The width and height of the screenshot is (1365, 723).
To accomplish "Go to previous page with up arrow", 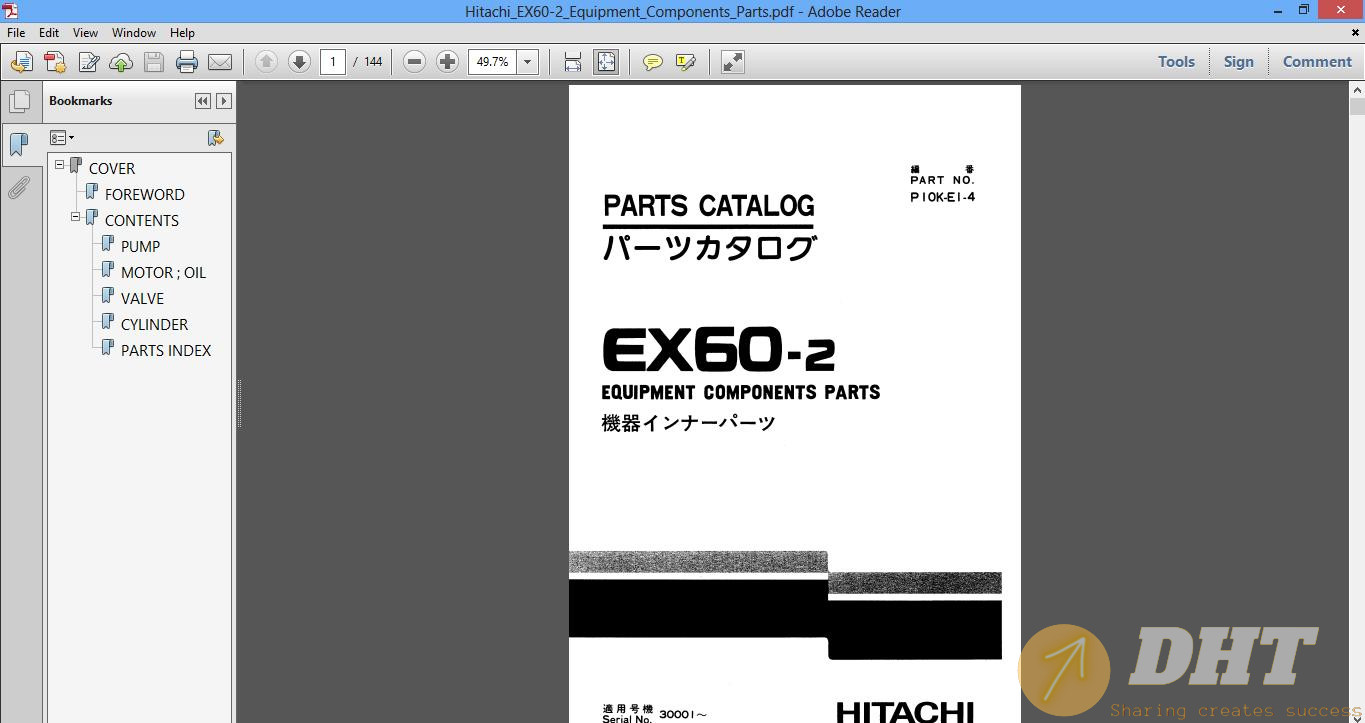I will point(266,62).
